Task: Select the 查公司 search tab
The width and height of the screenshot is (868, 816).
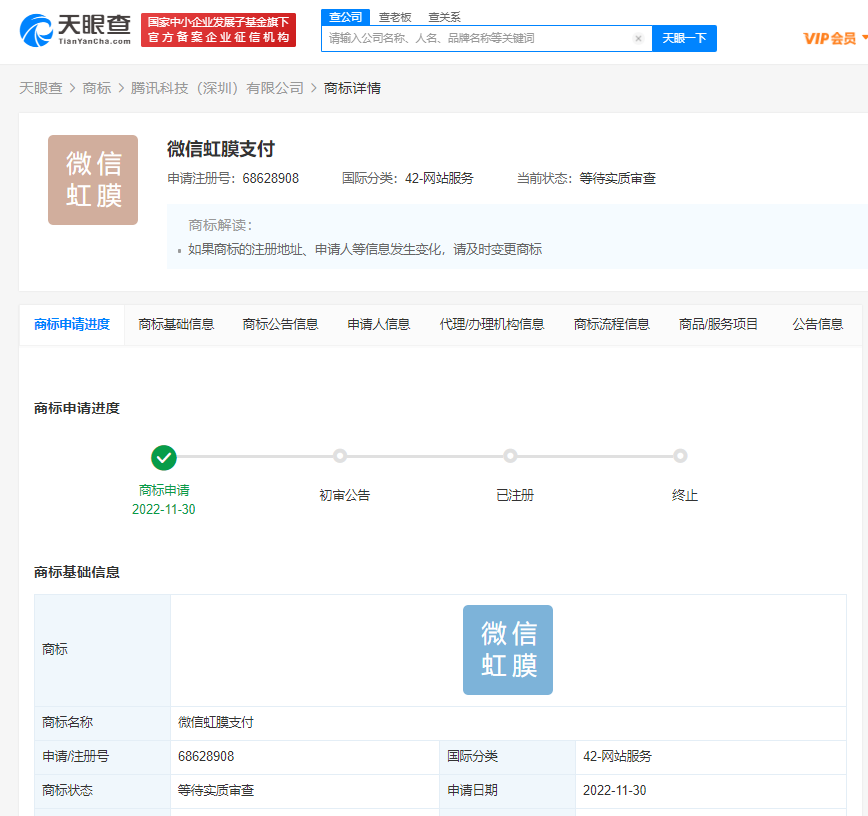Action: pyautogui.click(x=346, y=17)
